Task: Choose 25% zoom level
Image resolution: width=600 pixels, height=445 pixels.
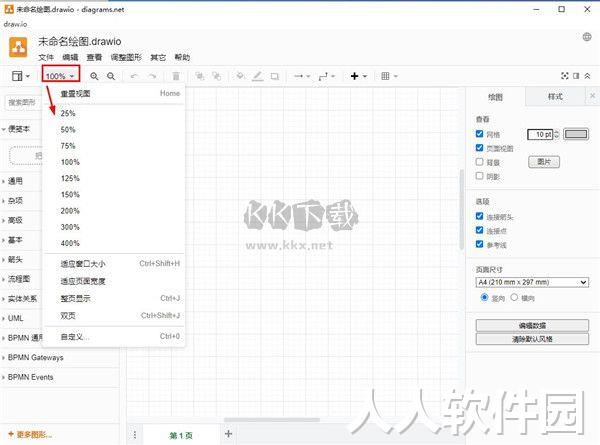Action: [114, 113]
